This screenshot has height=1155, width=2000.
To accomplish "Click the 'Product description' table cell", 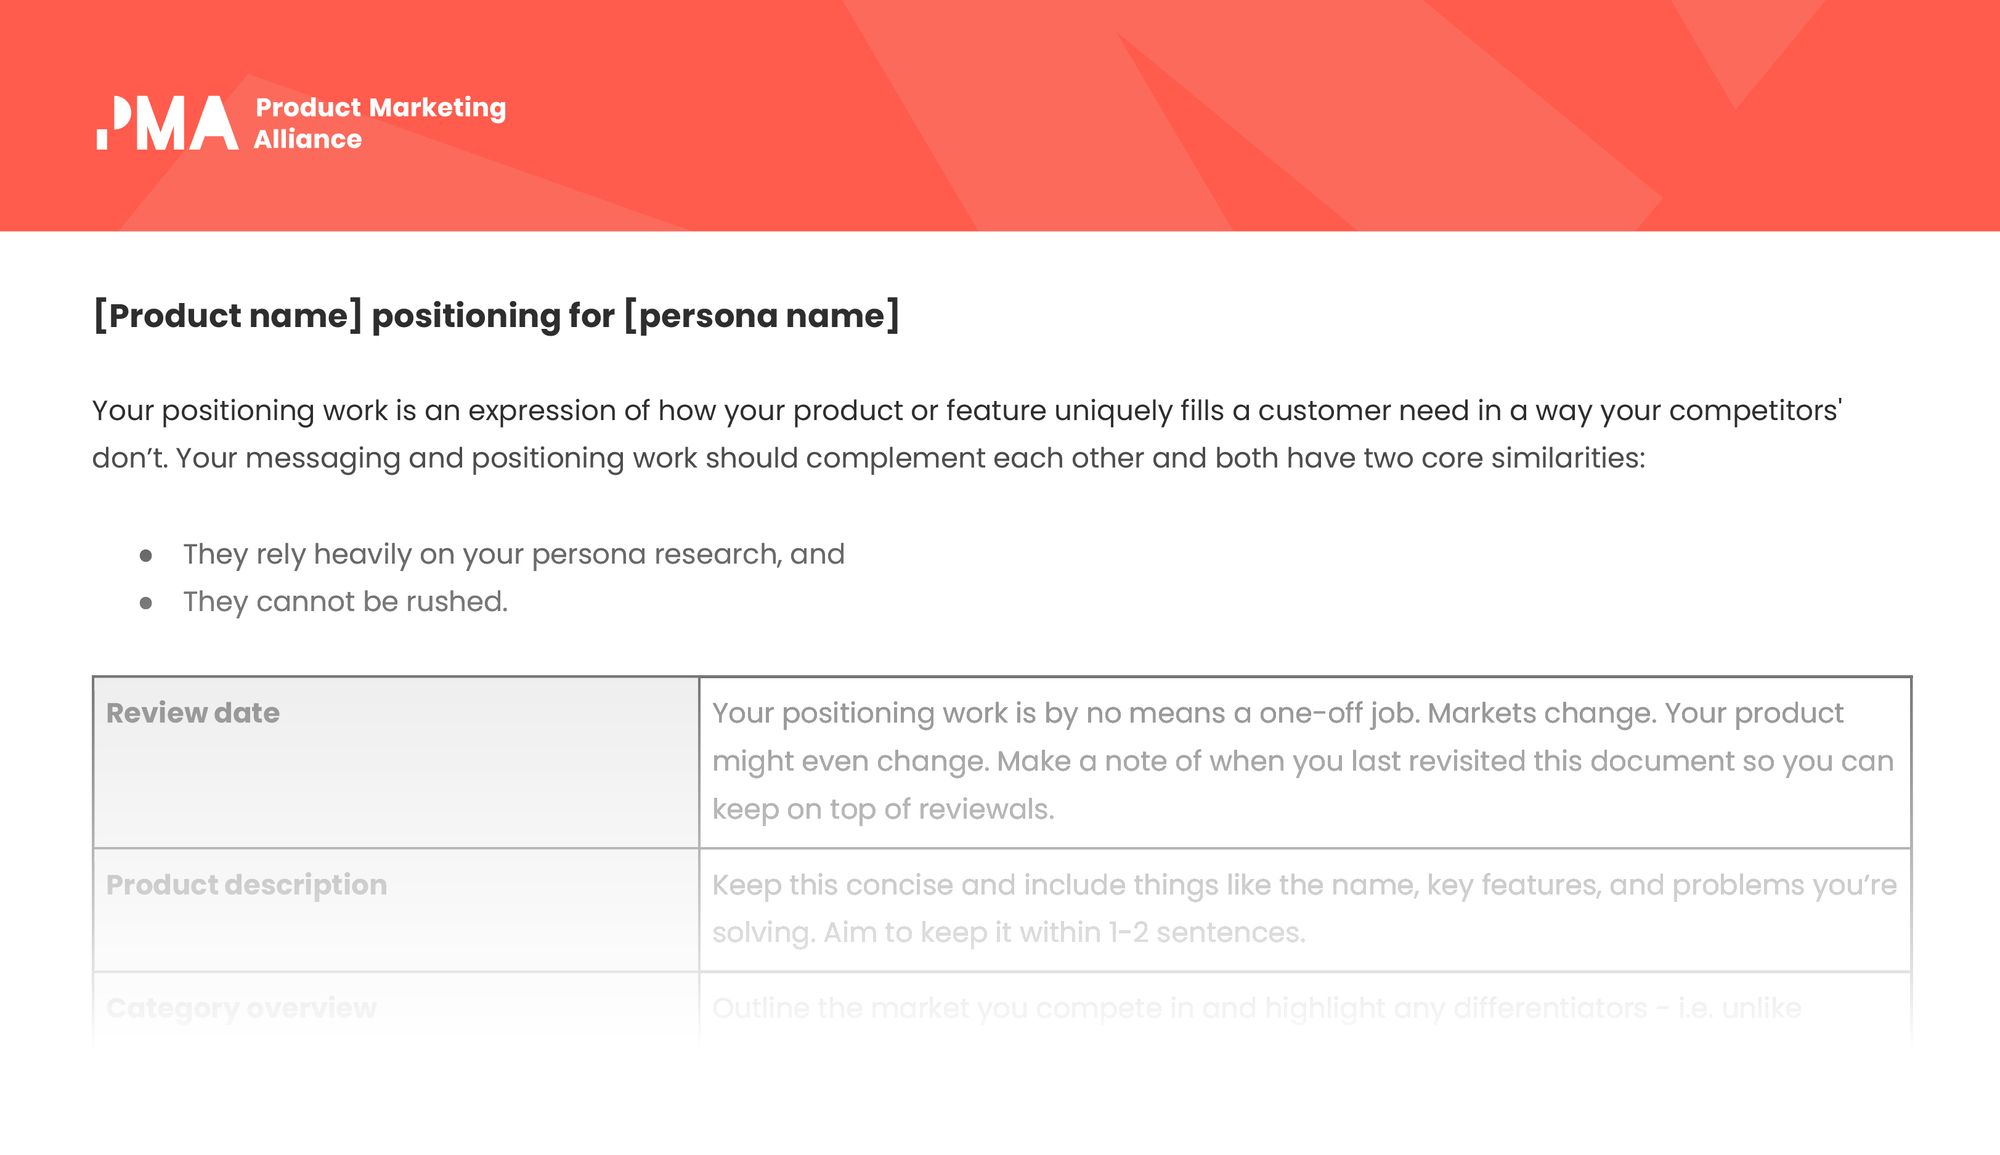I will click(396, 909).
